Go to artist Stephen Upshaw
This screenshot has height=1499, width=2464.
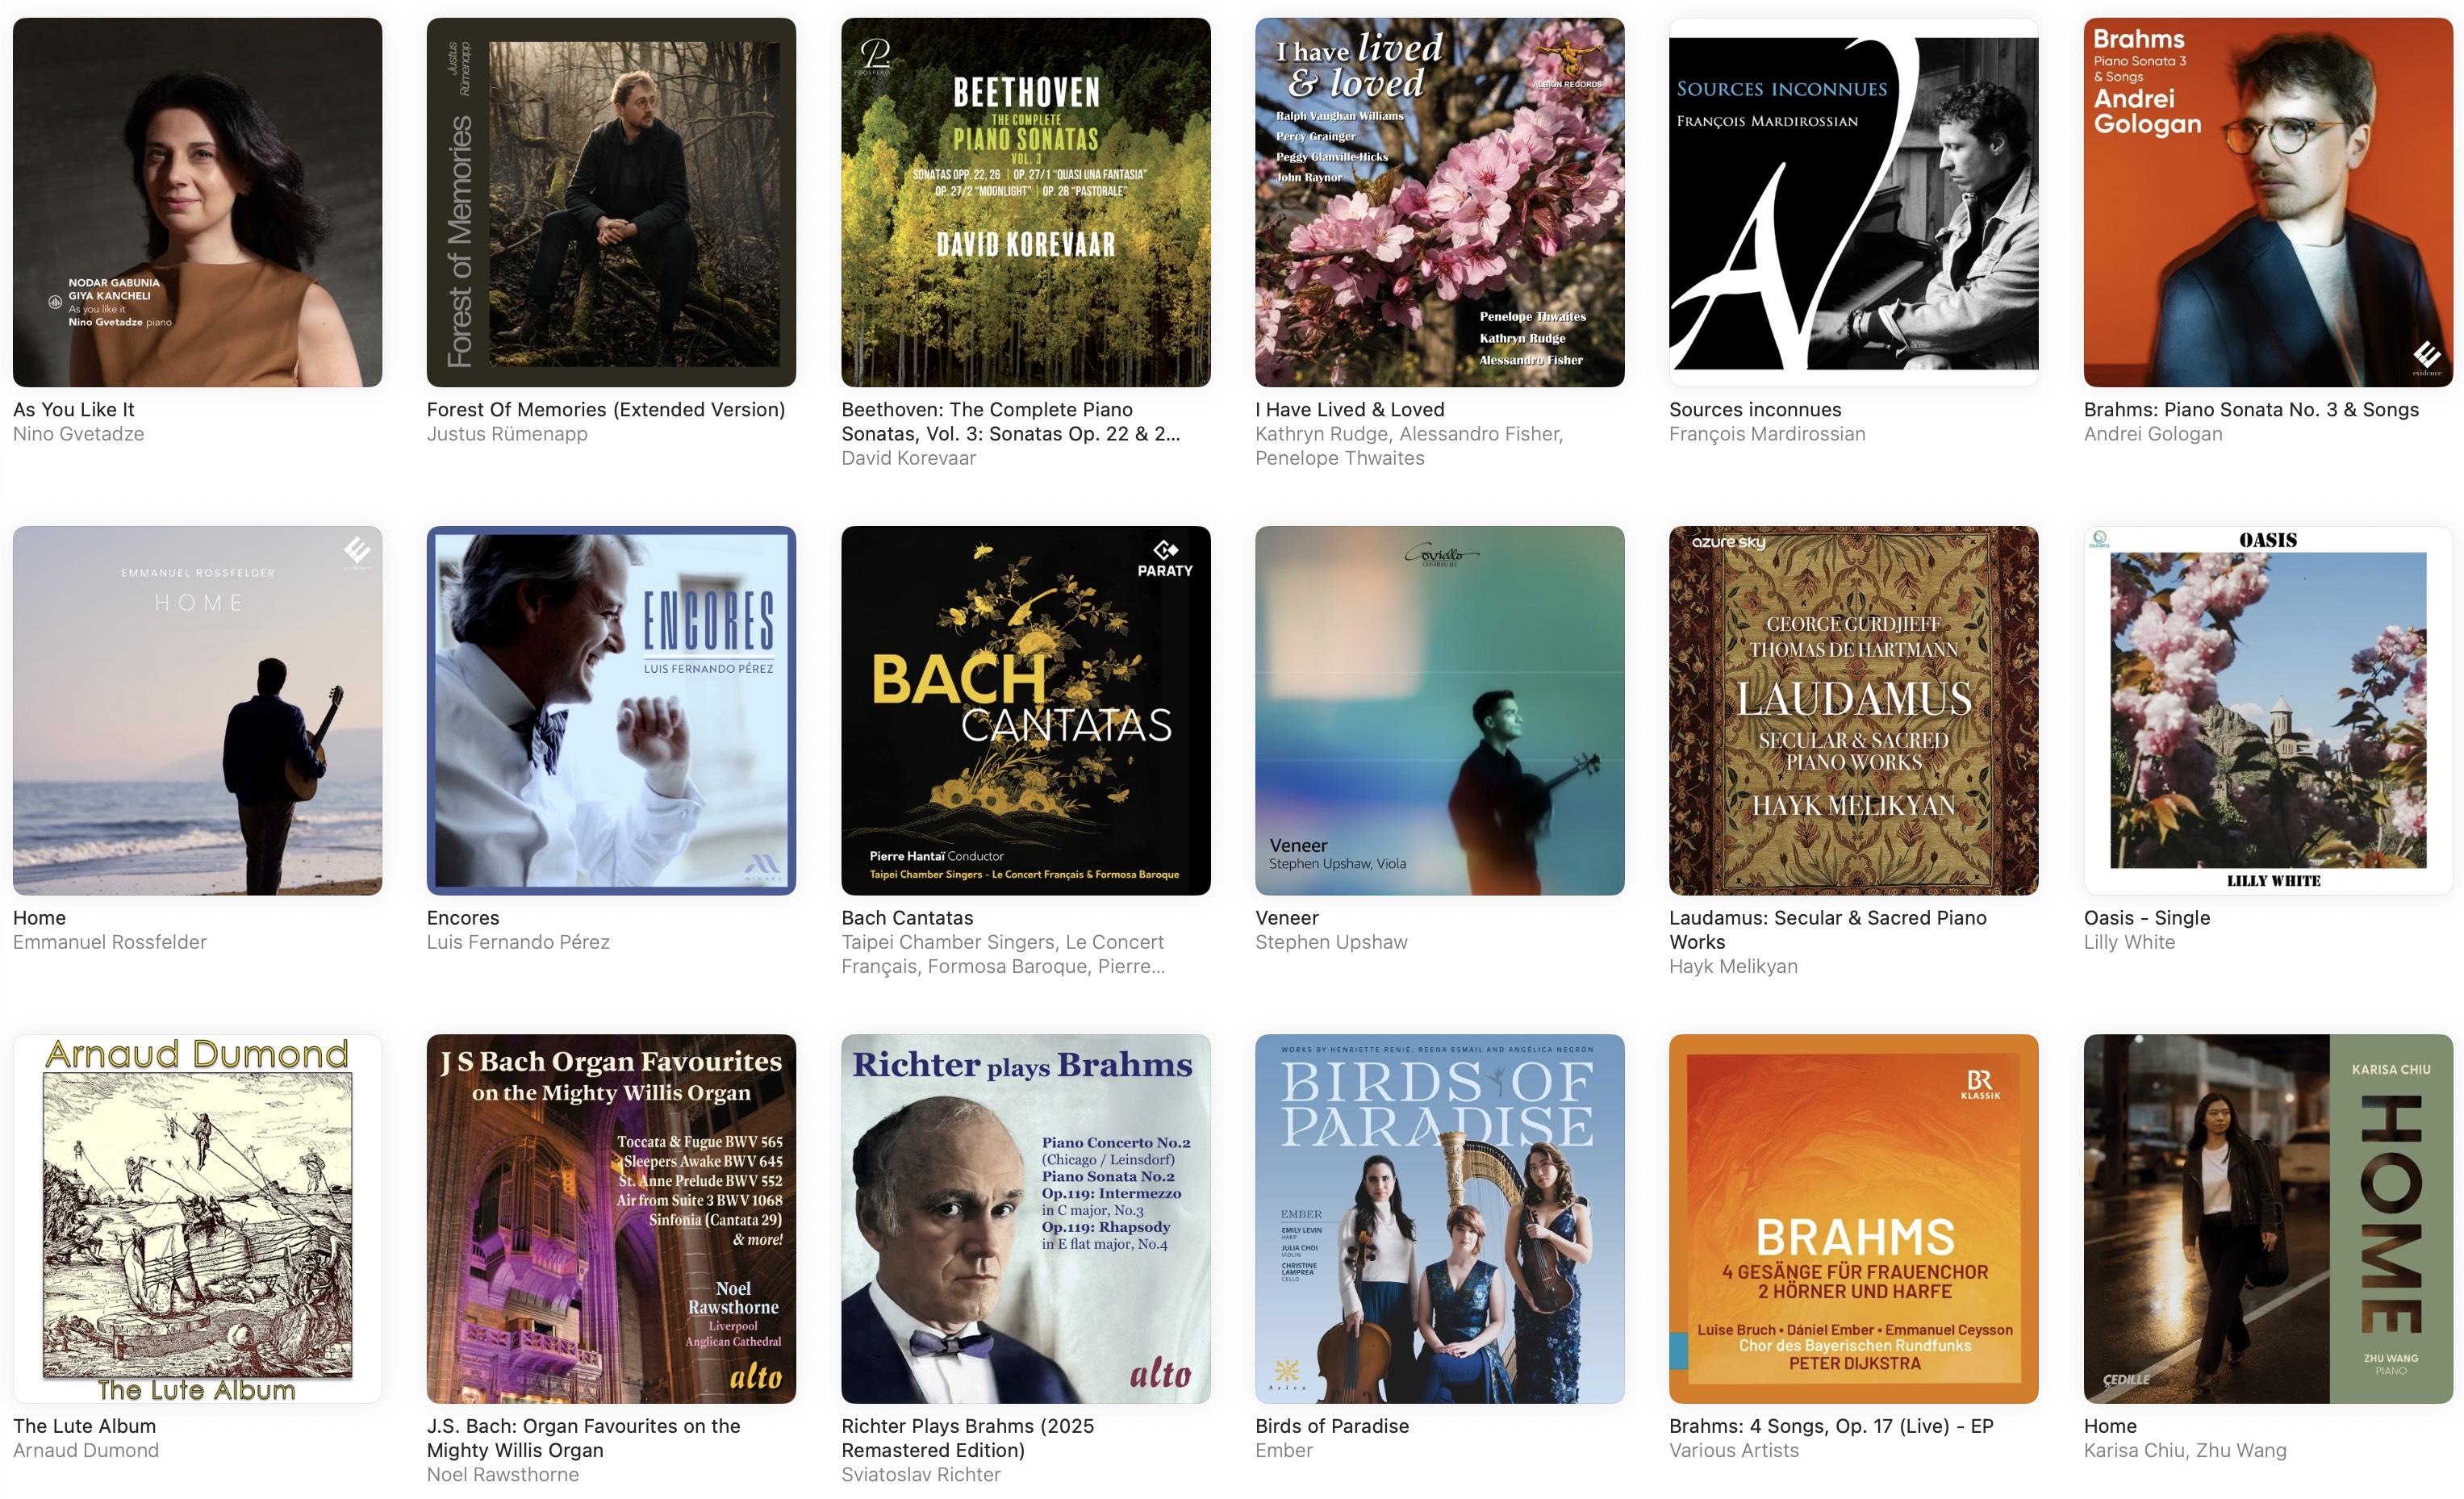(1331, 942)
